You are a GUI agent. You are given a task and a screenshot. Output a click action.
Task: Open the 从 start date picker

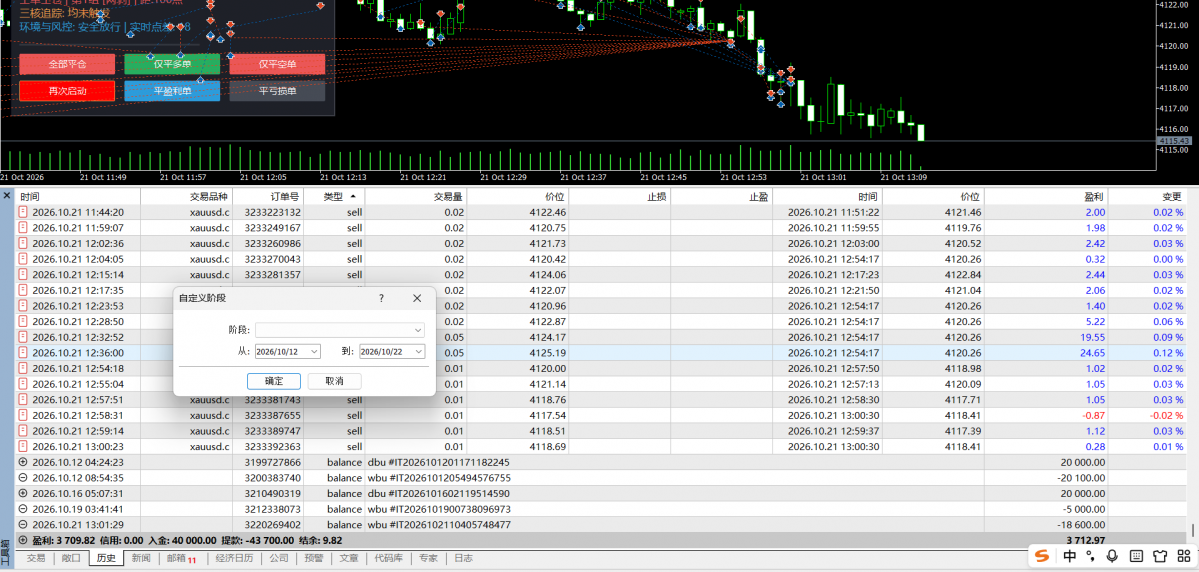coord(288,351)
